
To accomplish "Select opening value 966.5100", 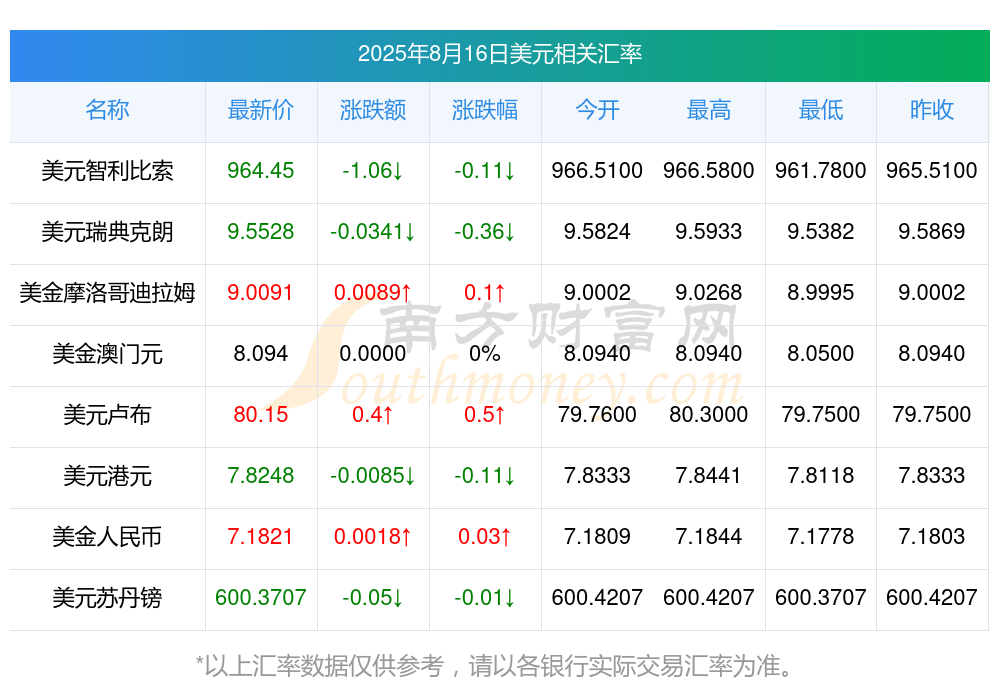I will point(597,170).
